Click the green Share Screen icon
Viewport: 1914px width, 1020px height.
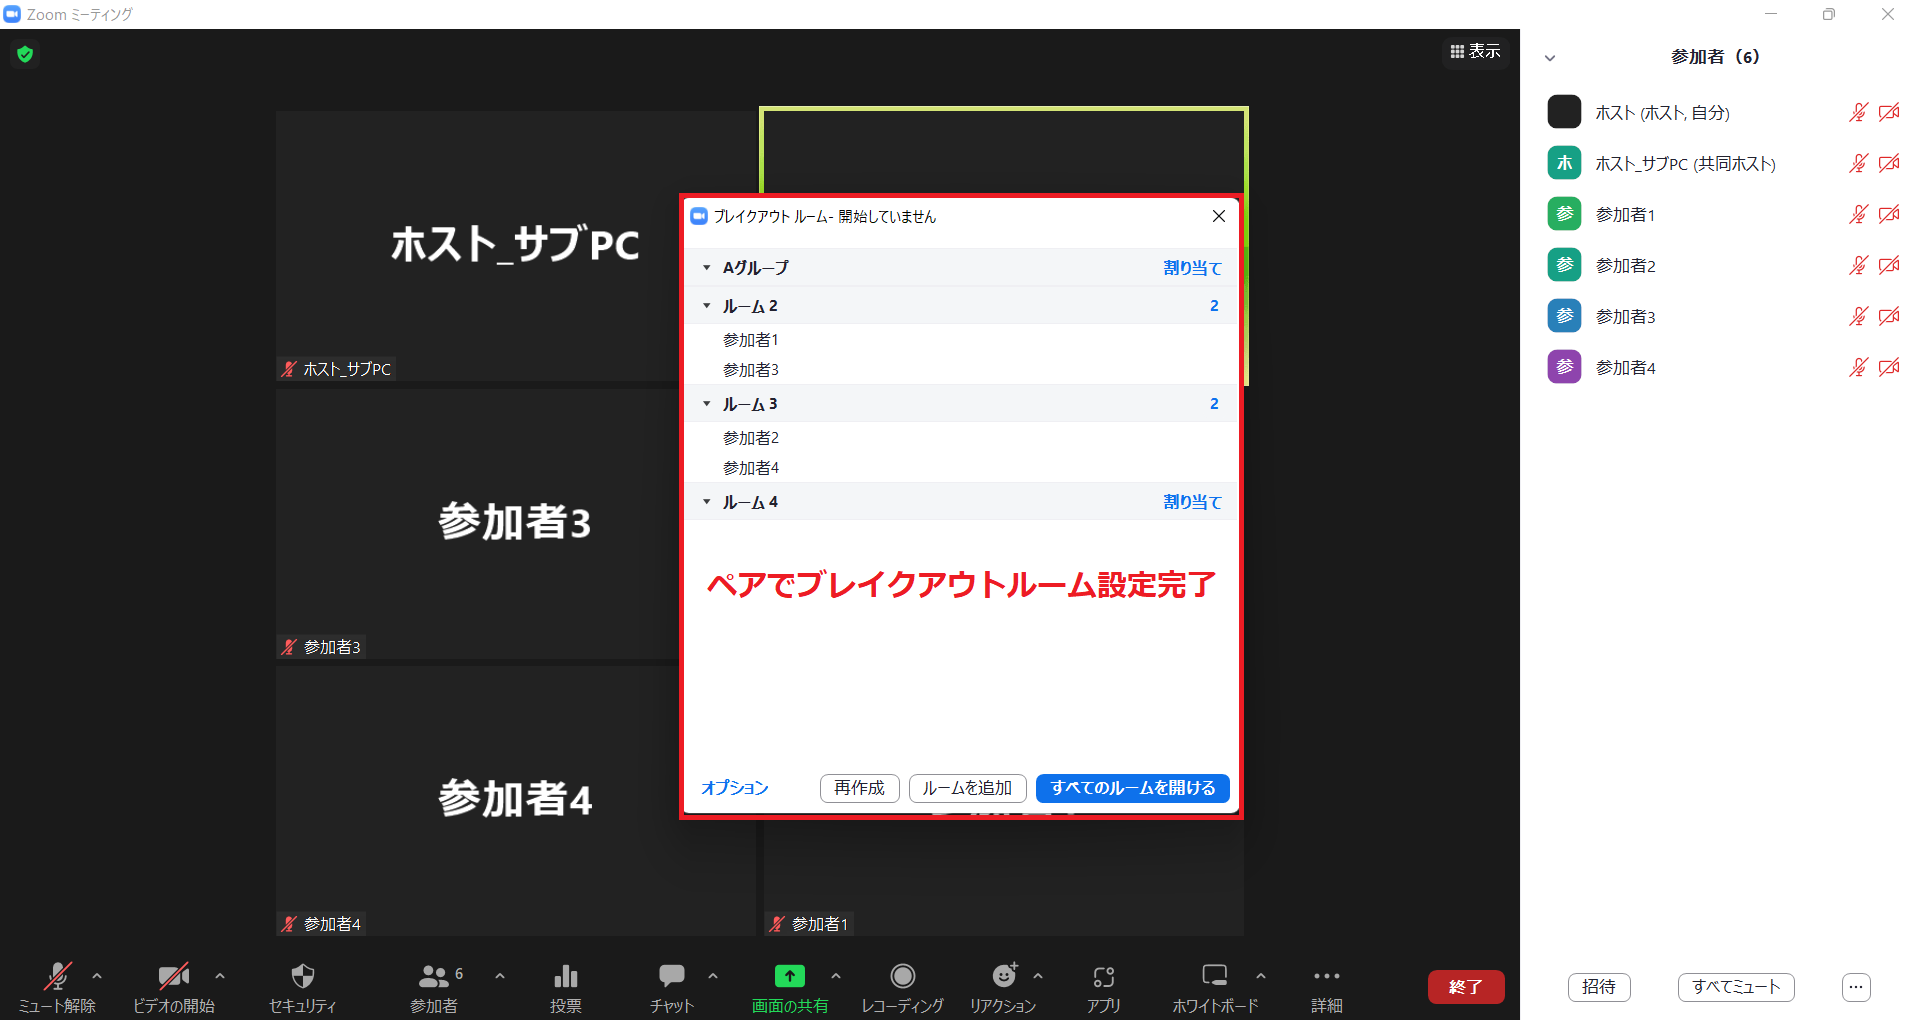point(789,976)
